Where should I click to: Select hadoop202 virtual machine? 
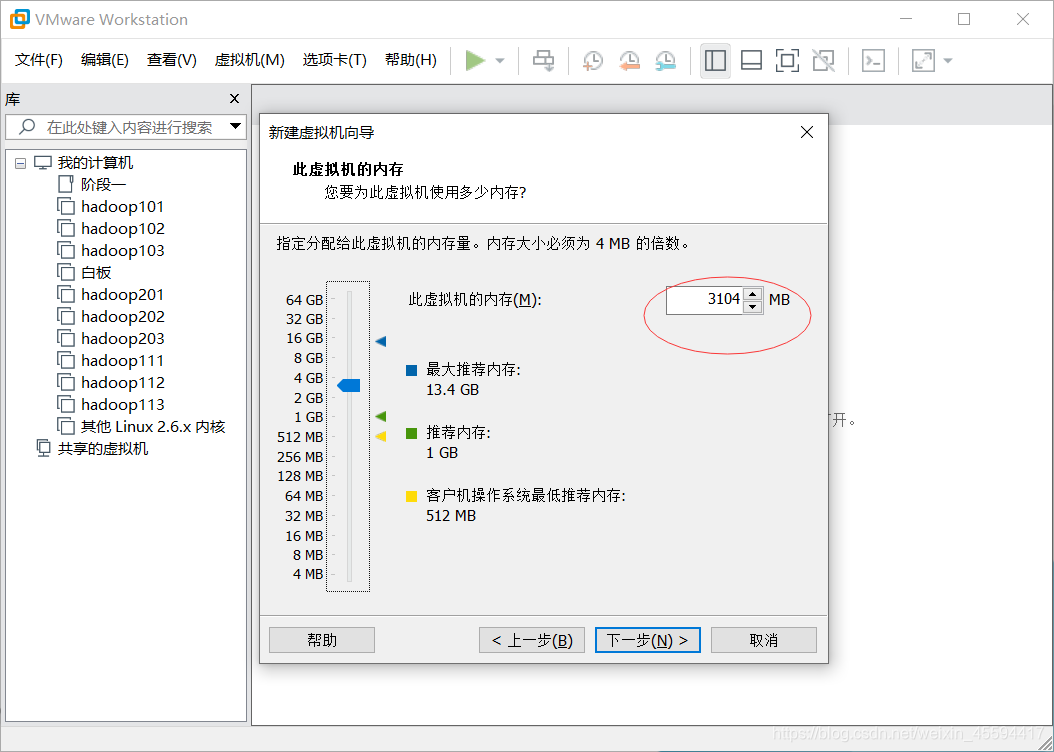(122, 317)
